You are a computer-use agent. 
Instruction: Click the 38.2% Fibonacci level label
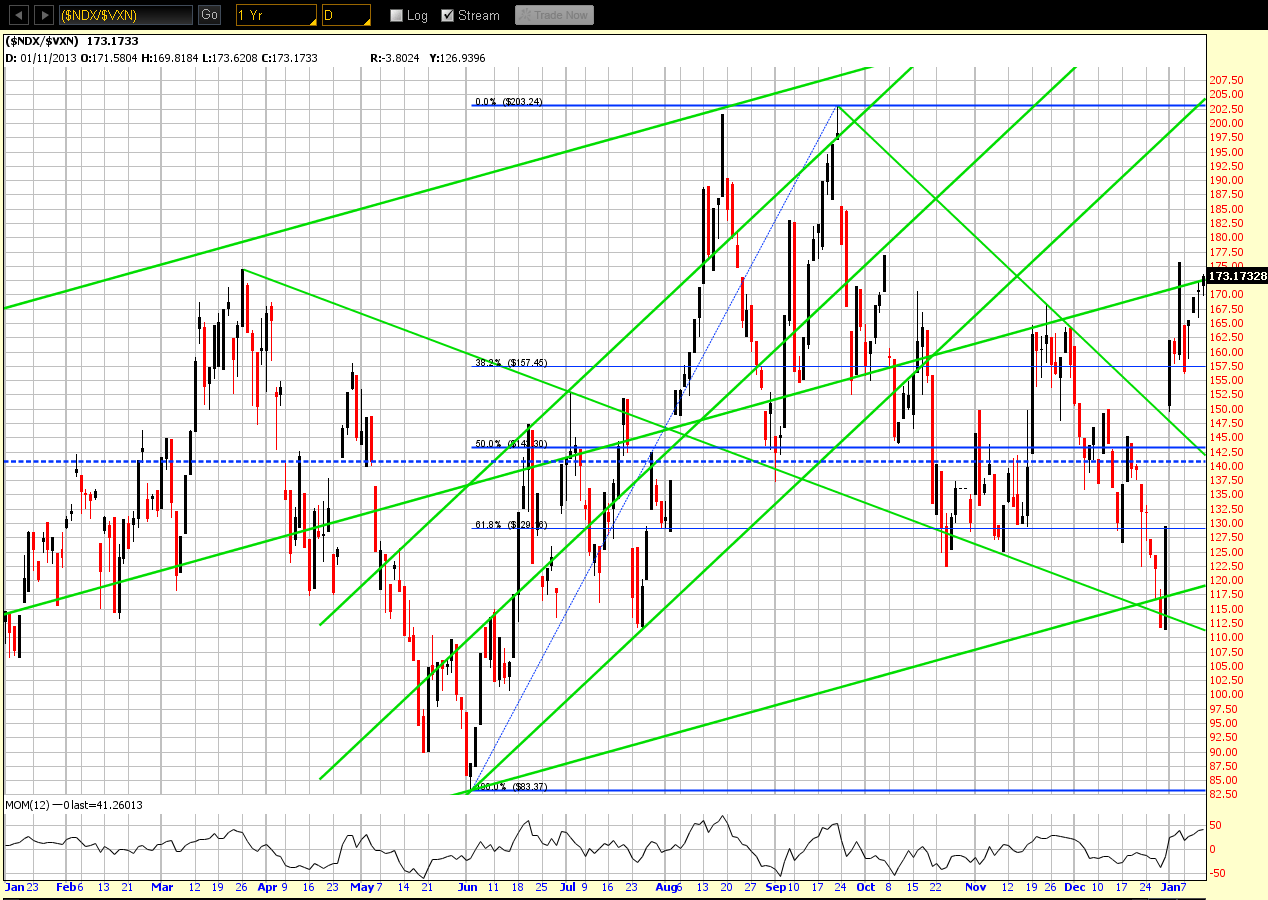[x=509, y=363]
